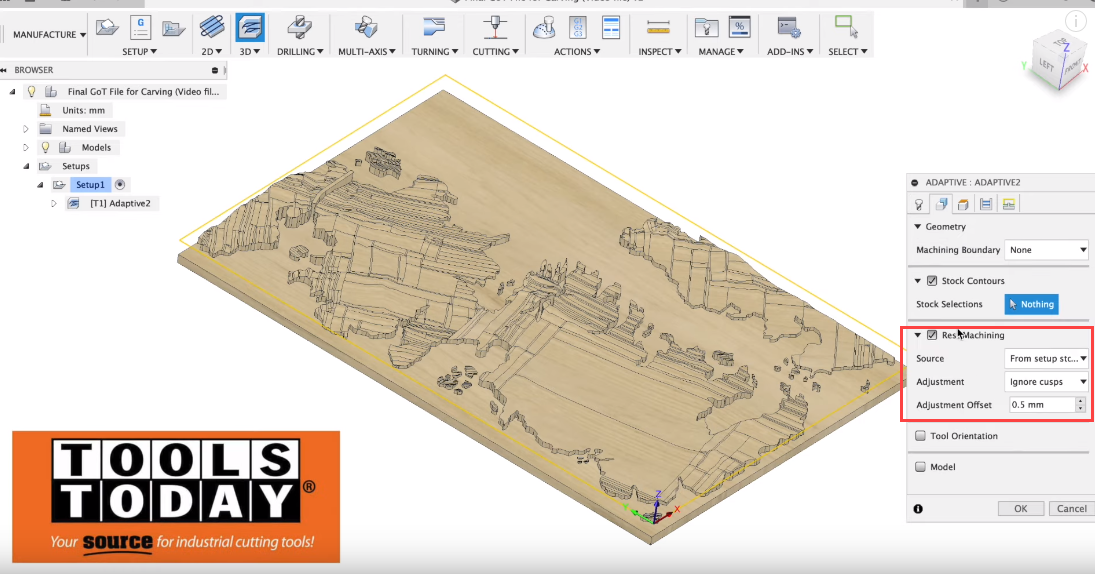
Task: Open the Adjustment Ignore cusps dropdown
Action: 1046,382
